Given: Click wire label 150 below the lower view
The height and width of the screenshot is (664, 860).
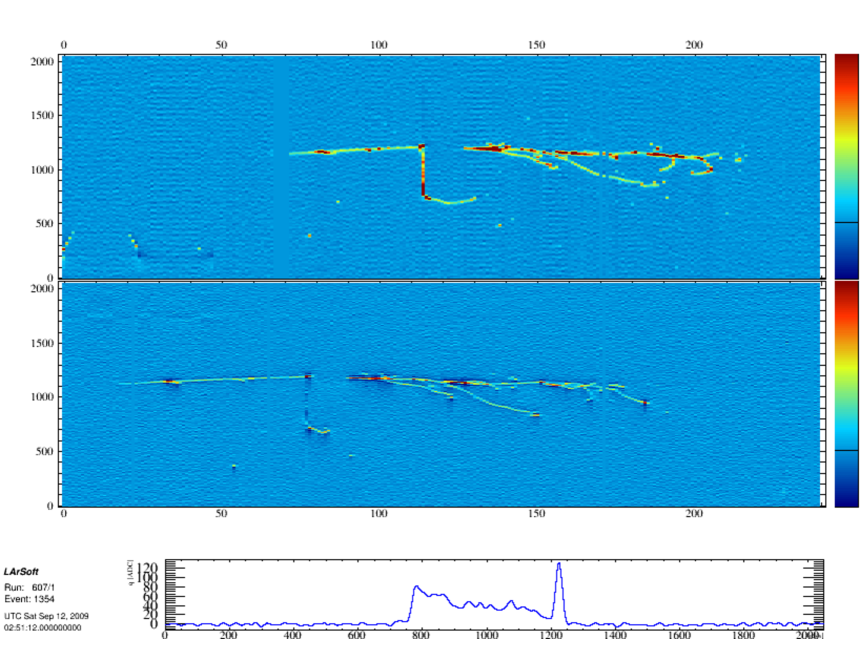Looking at the screenshot, I should (x=536, y=514).
